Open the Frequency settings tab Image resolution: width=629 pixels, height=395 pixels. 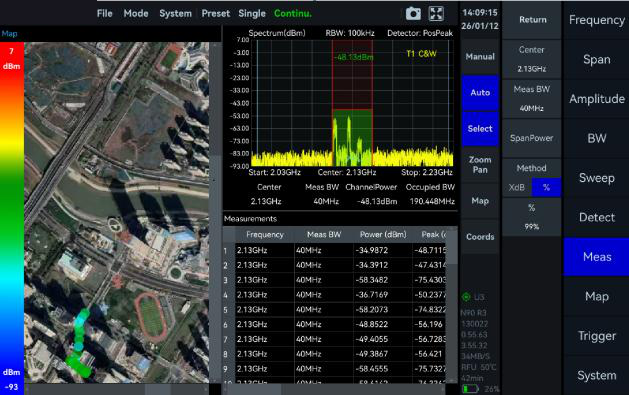(597, 20)
